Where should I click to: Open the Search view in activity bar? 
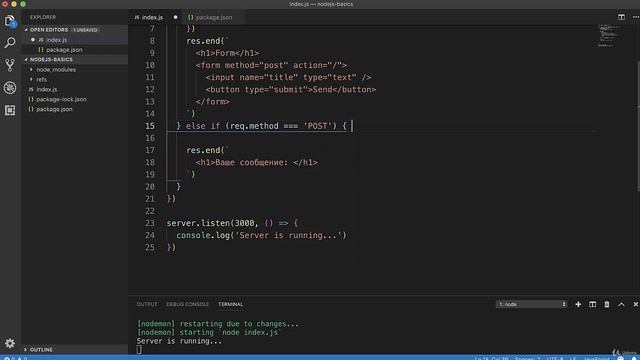pos(10,42)
